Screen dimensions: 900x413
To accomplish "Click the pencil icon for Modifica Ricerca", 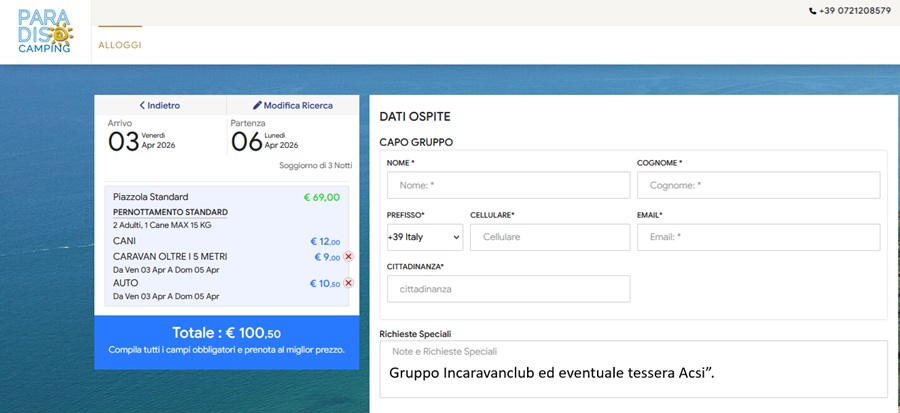I will coord(257,105).
